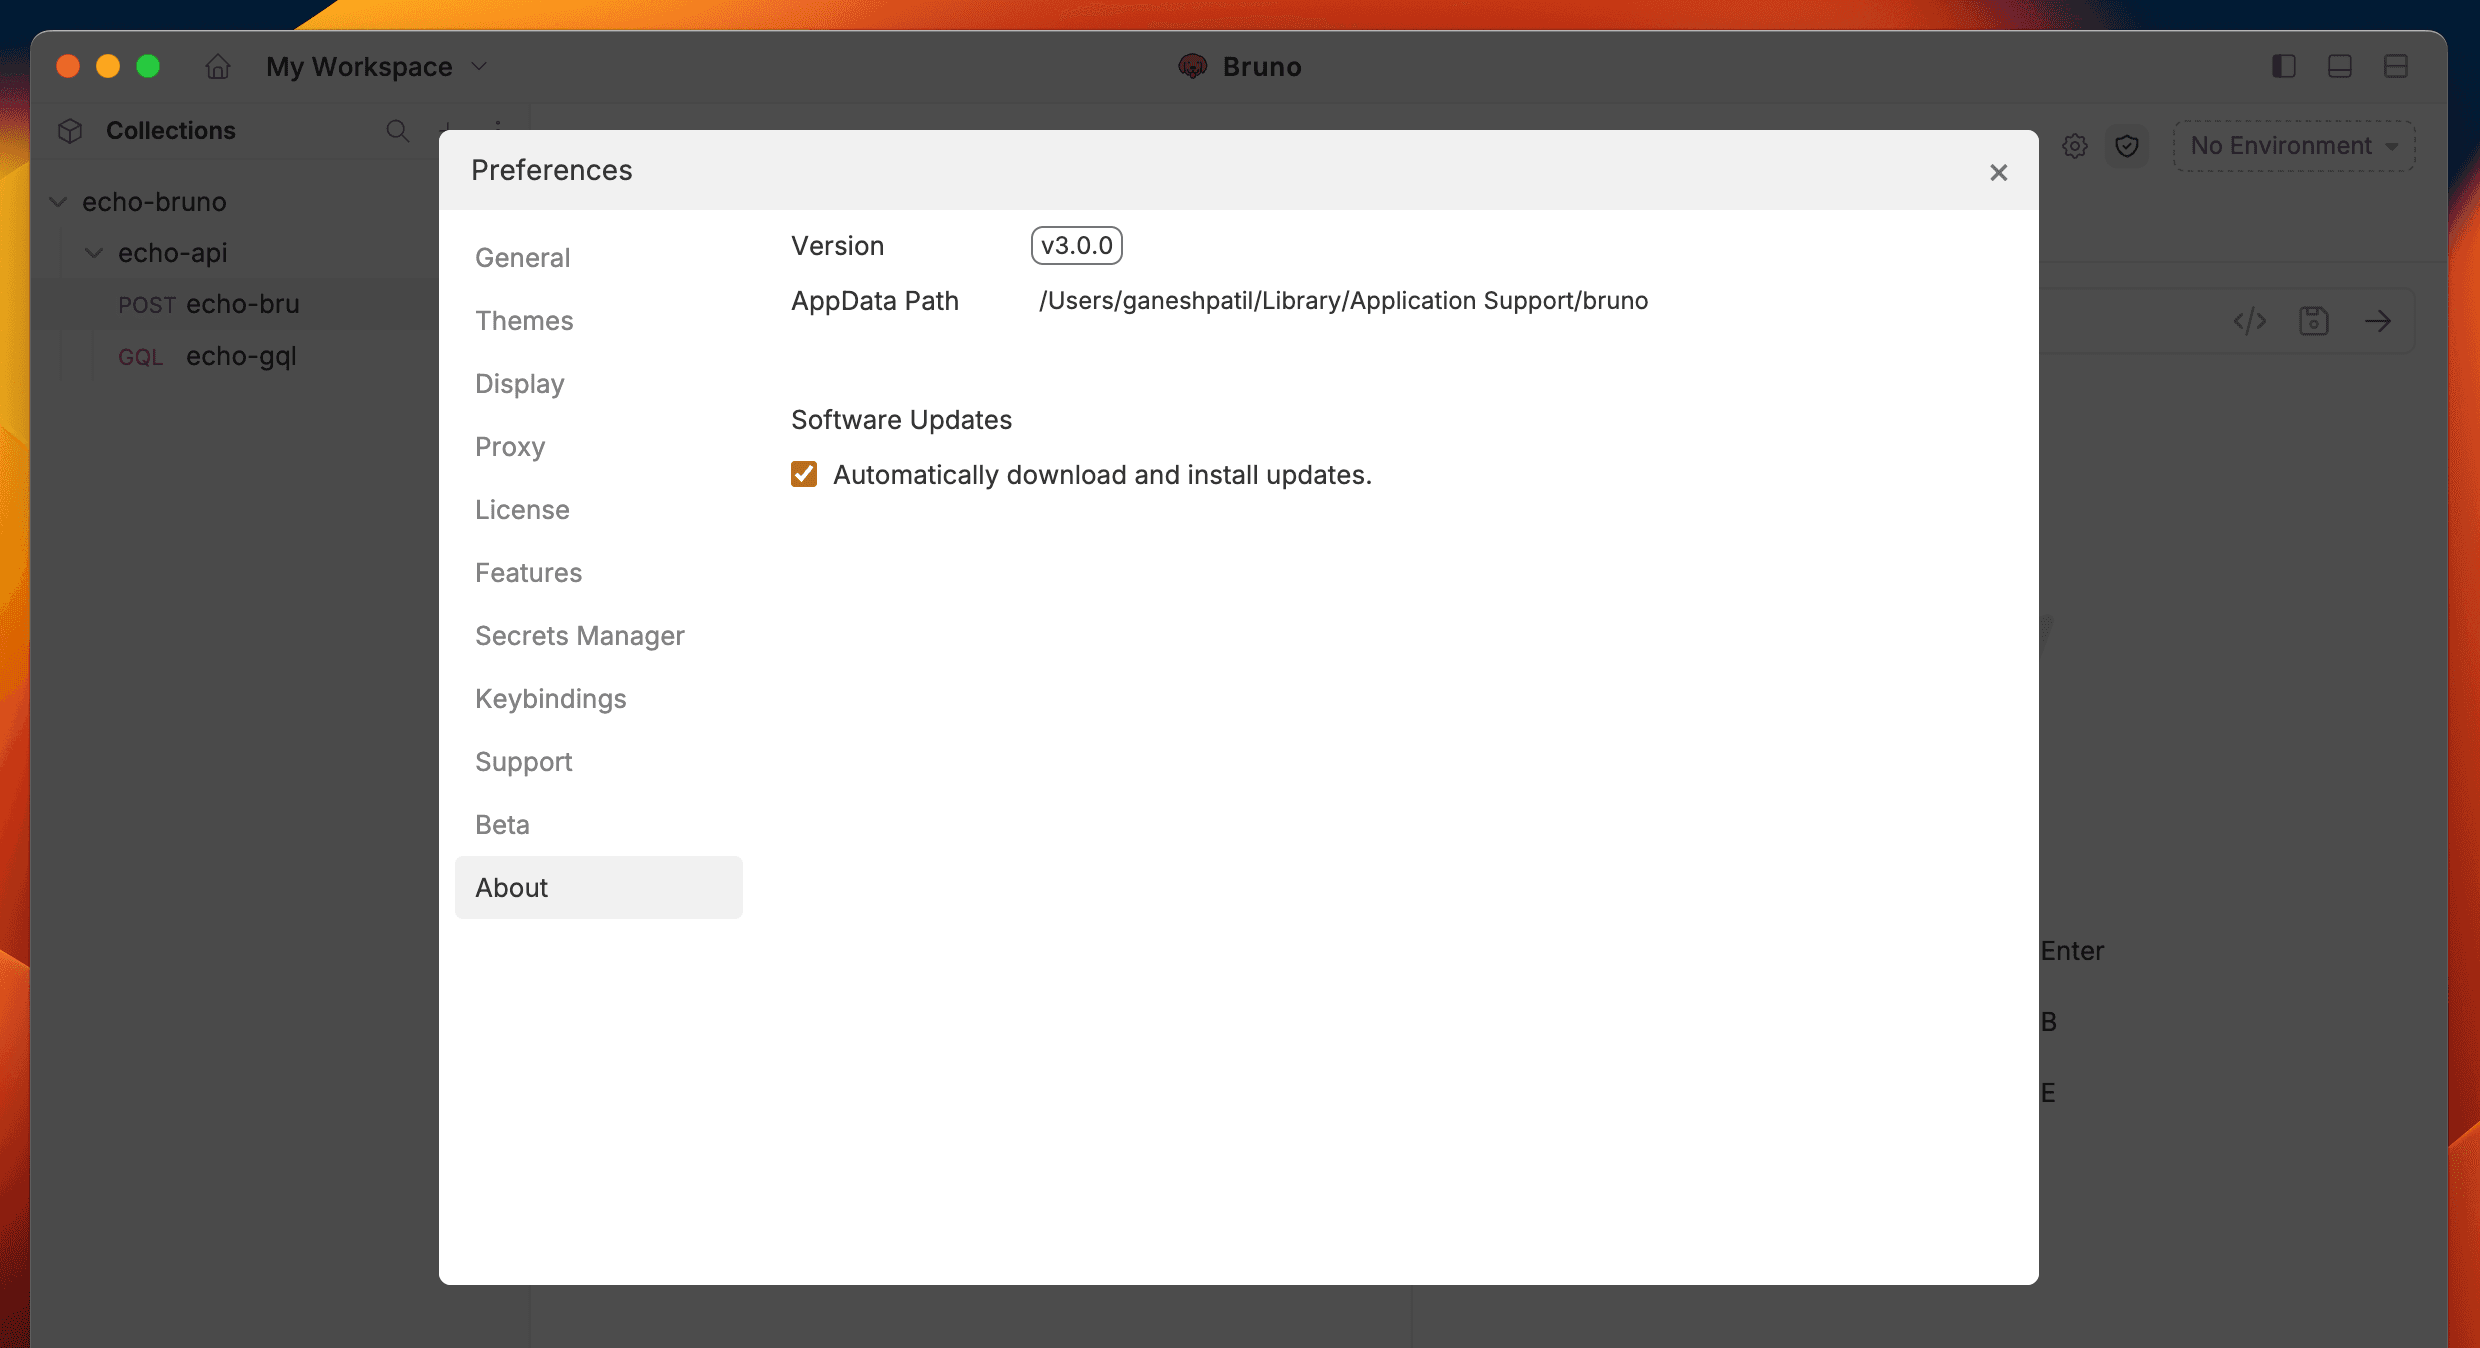Open the Keybindings preferences tab
The width and height of the screenshot is (2480, 1348).
550,699
